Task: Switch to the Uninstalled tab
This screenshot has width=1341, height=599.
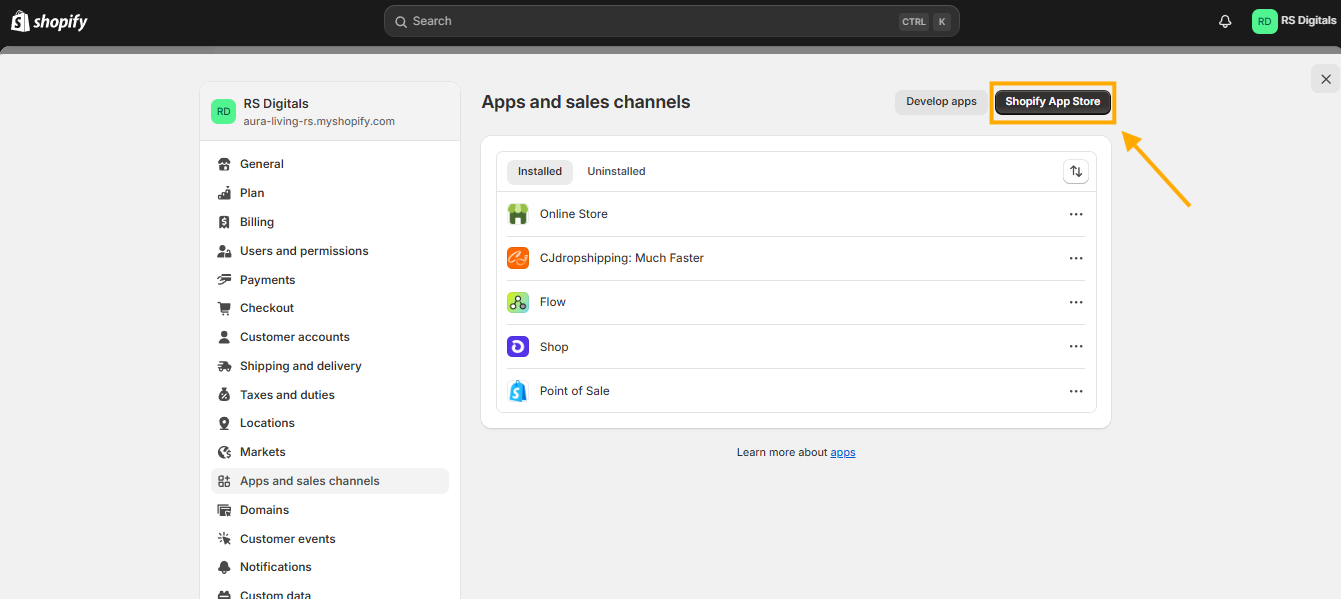Action: (616, 171)
